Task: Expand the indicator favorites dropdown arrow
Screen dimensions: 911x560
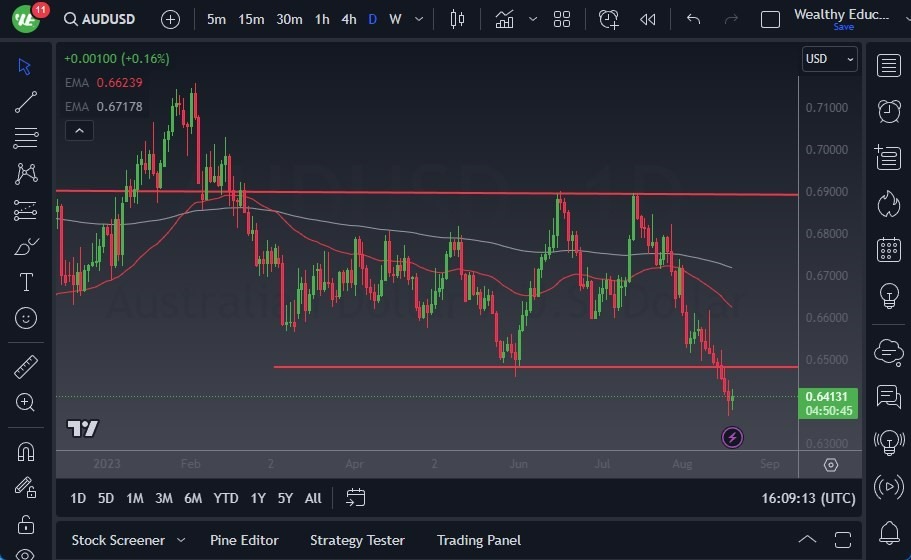Action: coord(532,19)
